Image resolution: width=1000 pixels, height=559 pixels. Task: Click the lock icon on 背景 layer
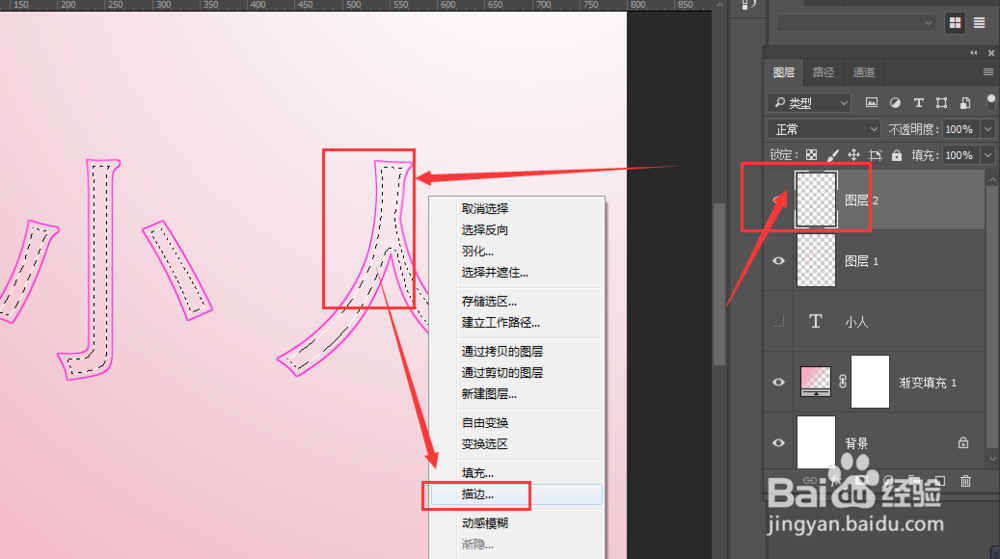coord(963,442)
